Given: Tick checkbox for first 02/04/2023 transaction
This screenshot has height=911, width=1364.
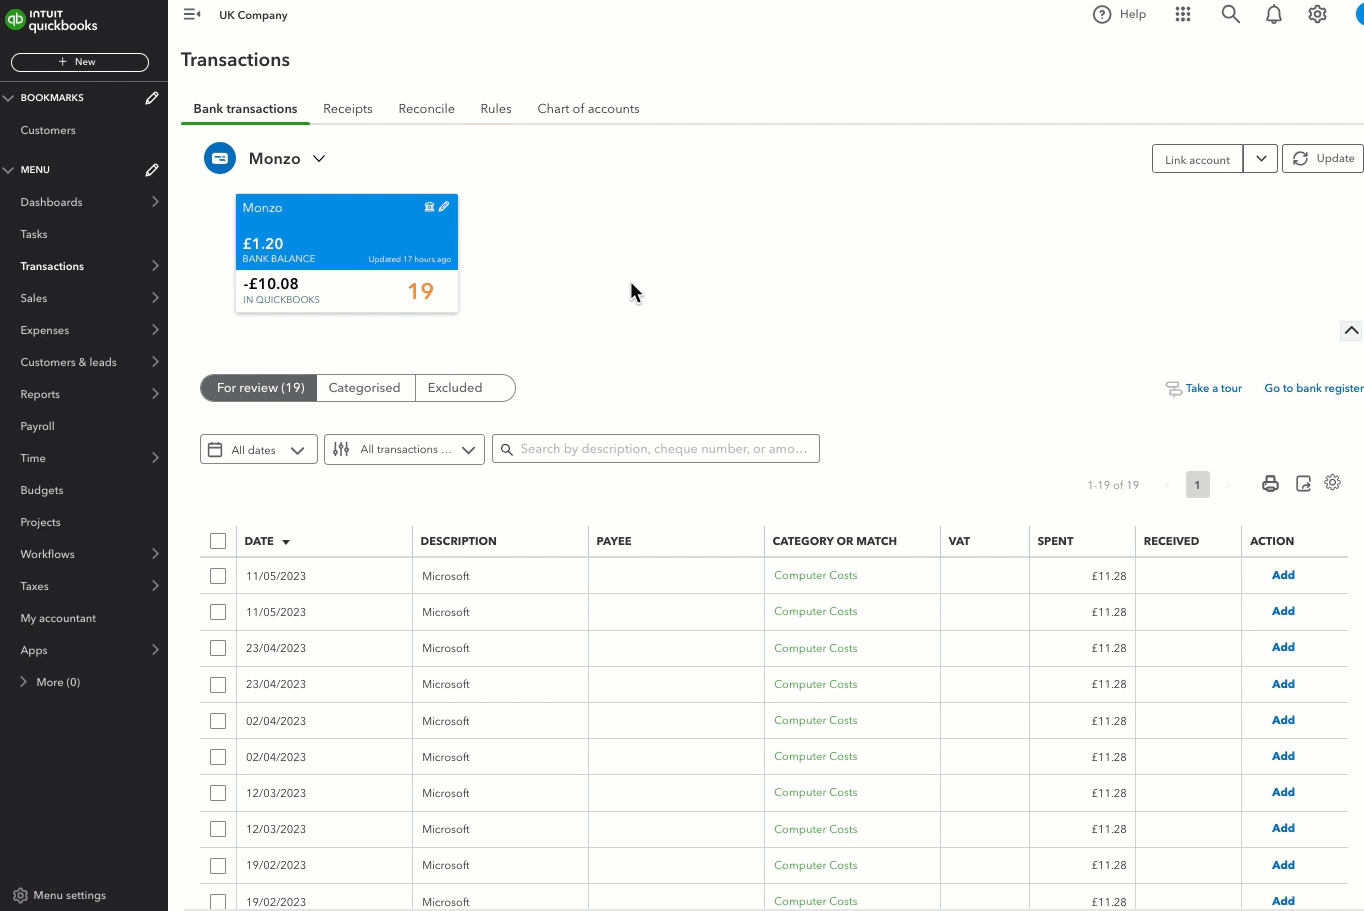Looking at the screenshot, I should tap(218, 721).
